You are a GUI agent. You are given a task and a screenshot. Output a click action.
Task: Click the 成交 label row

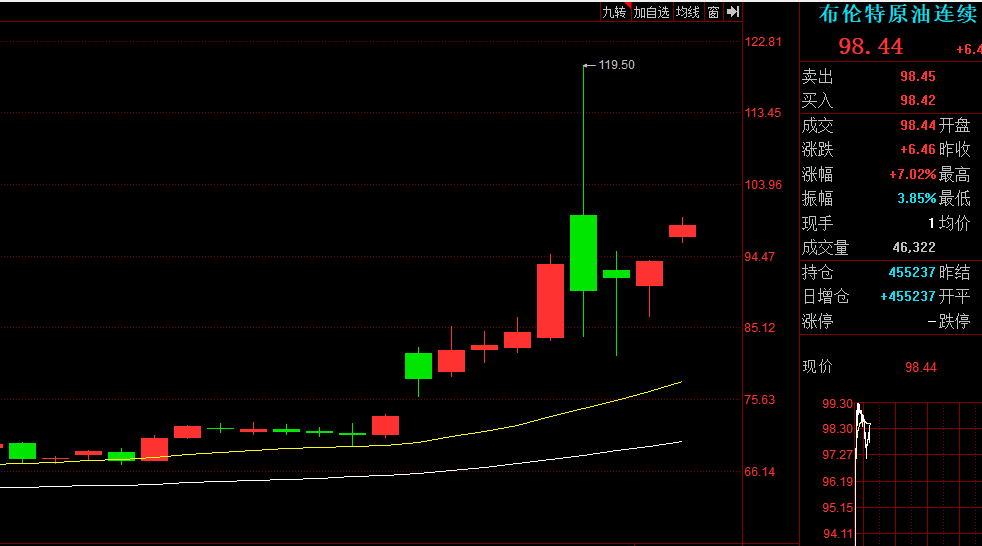(x=817, y=125)
